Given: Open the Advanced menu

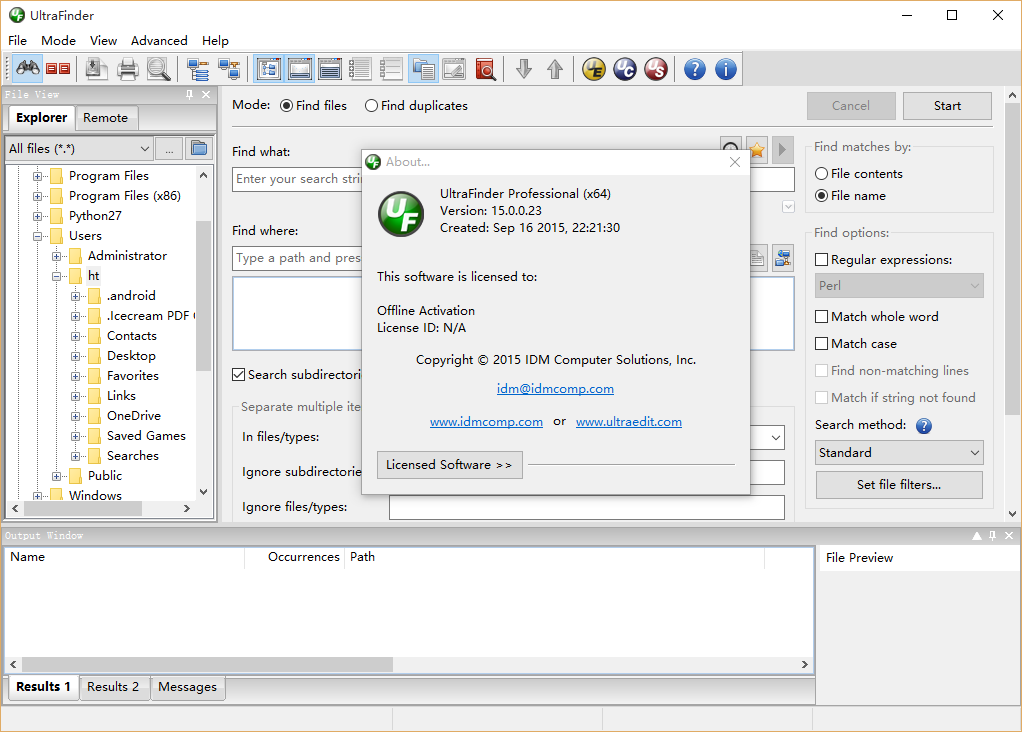Looking at the screenshot, I should 159,41.
